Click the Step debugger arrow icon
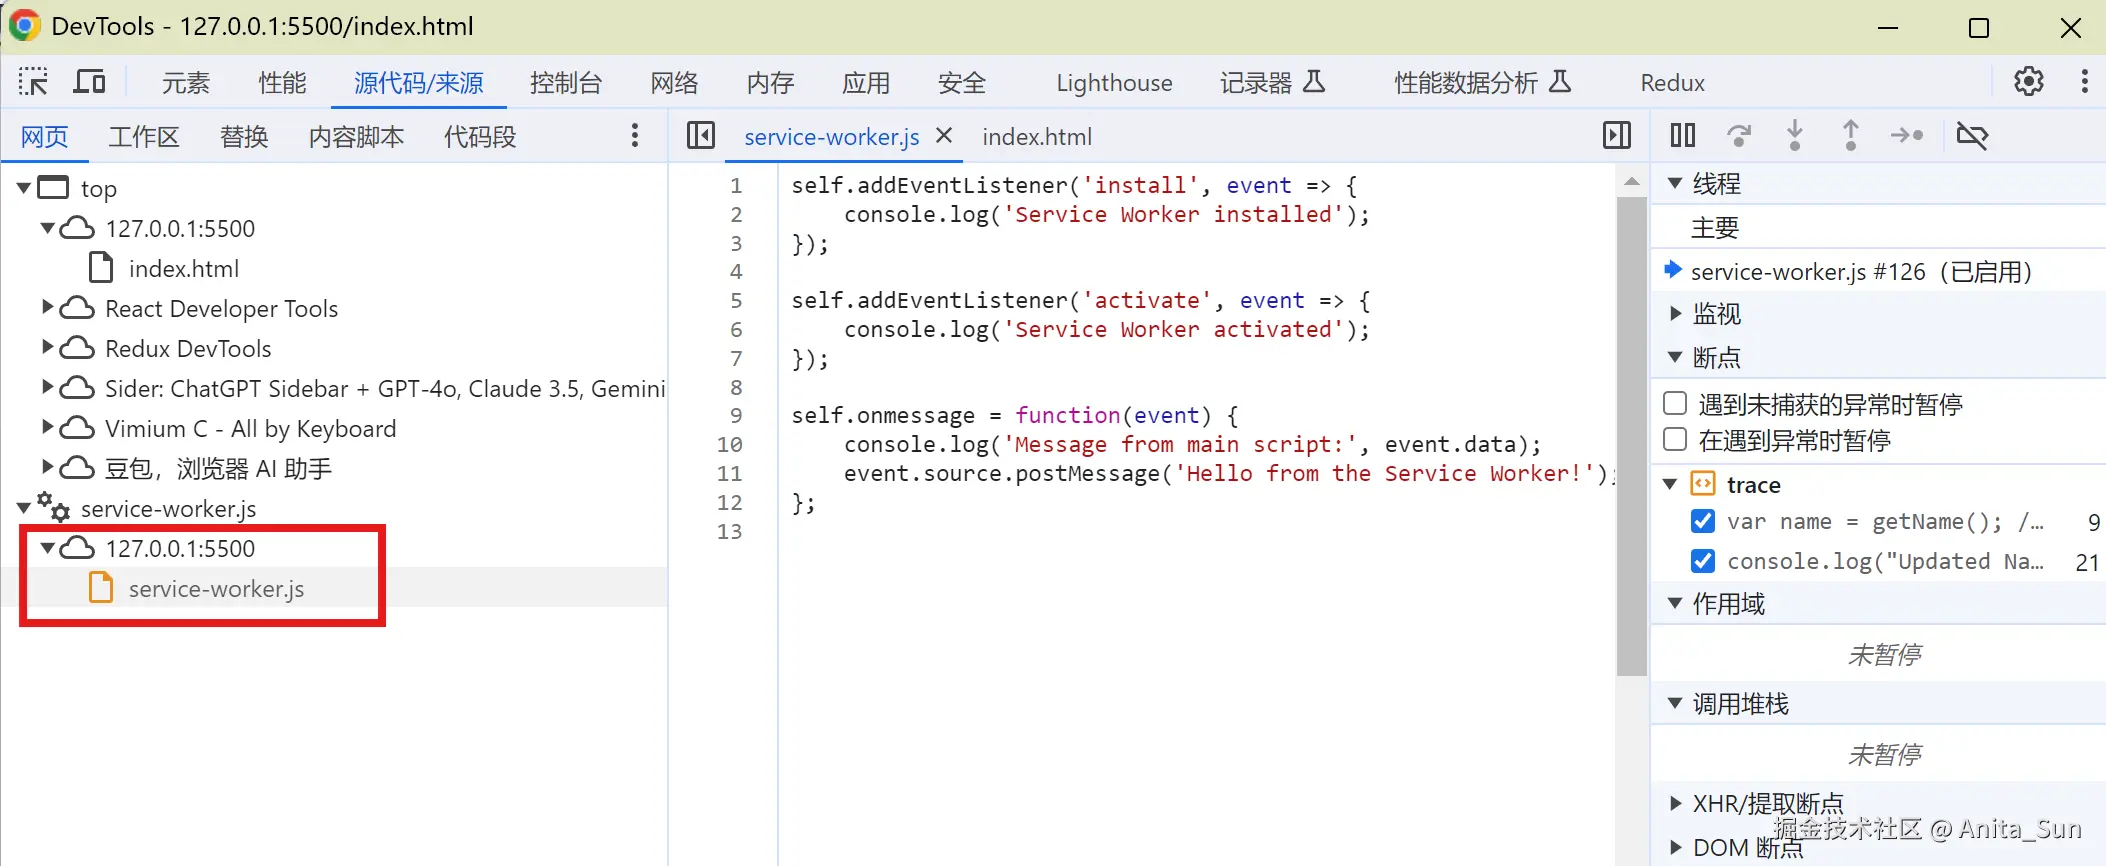Viewport: 2106px width, 866px height. tap(1907, 135)
